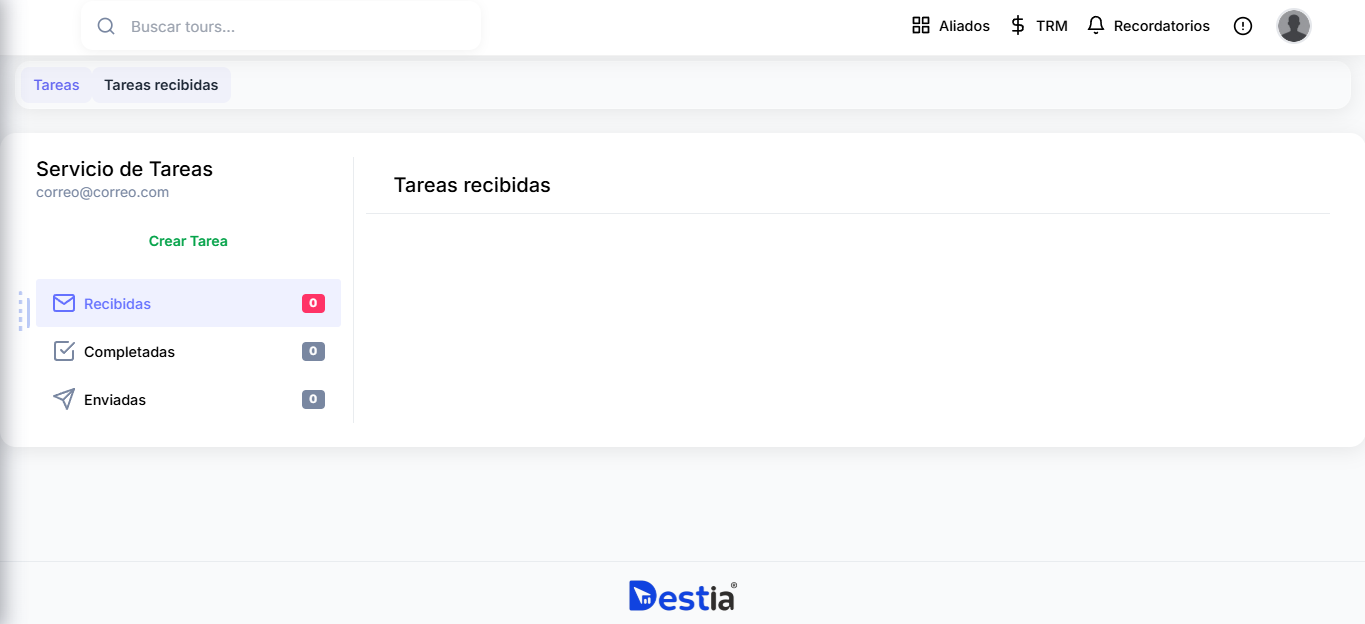Click the magnifying glass search icon
This screenshot has height=624, width=1365.
[x=106, y=26]
